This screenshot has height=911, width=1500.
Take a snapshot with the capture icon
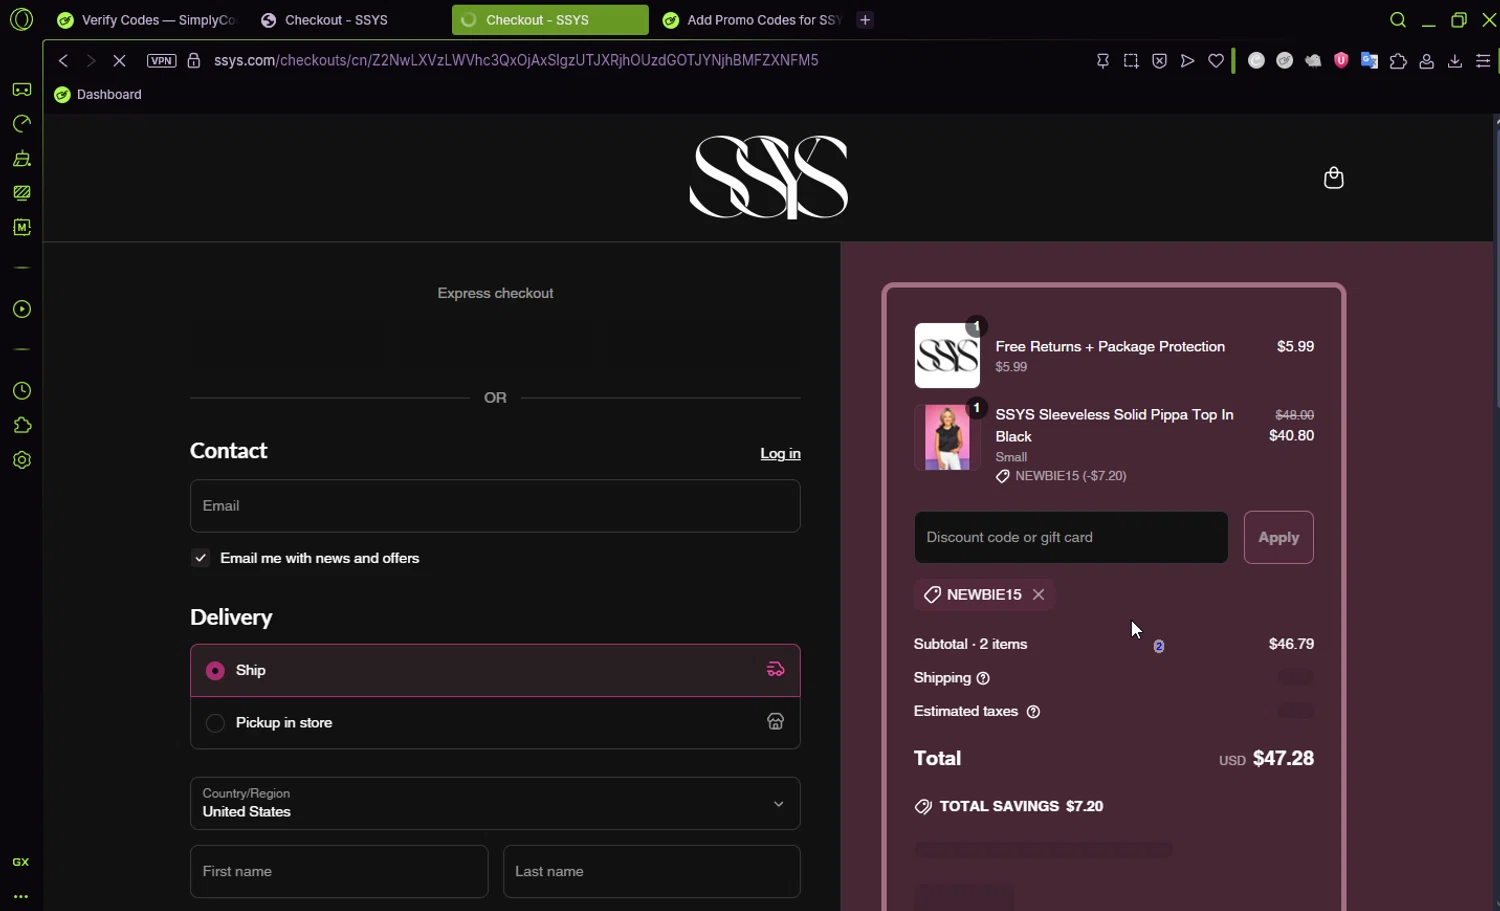(1131, 61)
